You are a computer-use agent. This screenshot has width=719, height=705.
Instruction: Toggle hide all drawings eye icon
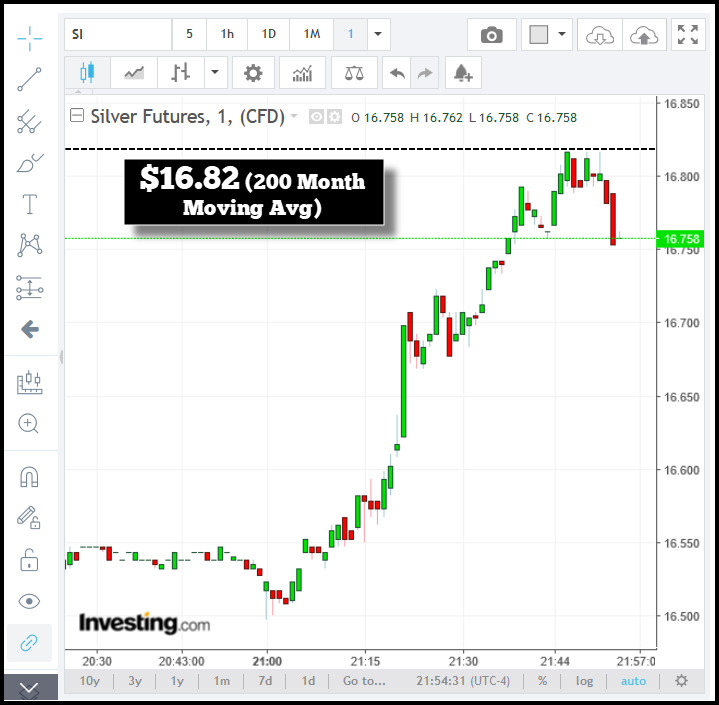pos(29,601)
